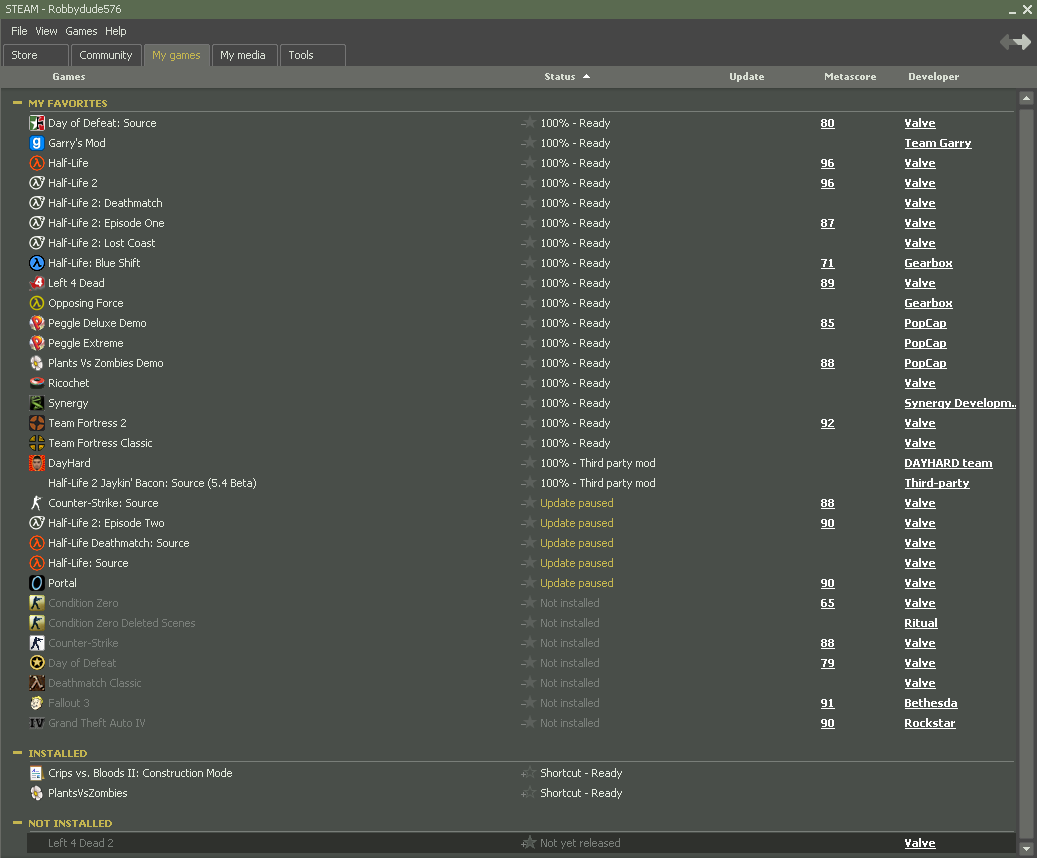This screenshot has height=858, width=1037.
Task: Click the scrollbar up arrow
Action: click(x=1026, y=98)
